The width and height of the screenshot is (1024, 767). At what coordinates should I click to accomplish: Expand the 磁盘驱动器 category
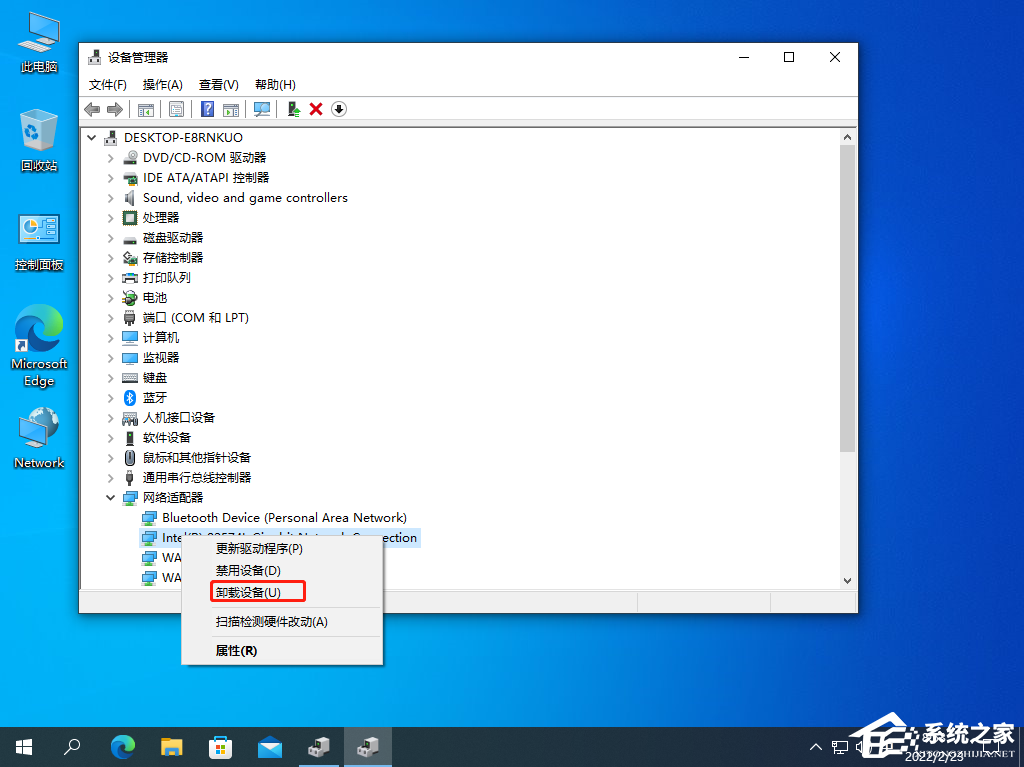click(x=110, y=237)
